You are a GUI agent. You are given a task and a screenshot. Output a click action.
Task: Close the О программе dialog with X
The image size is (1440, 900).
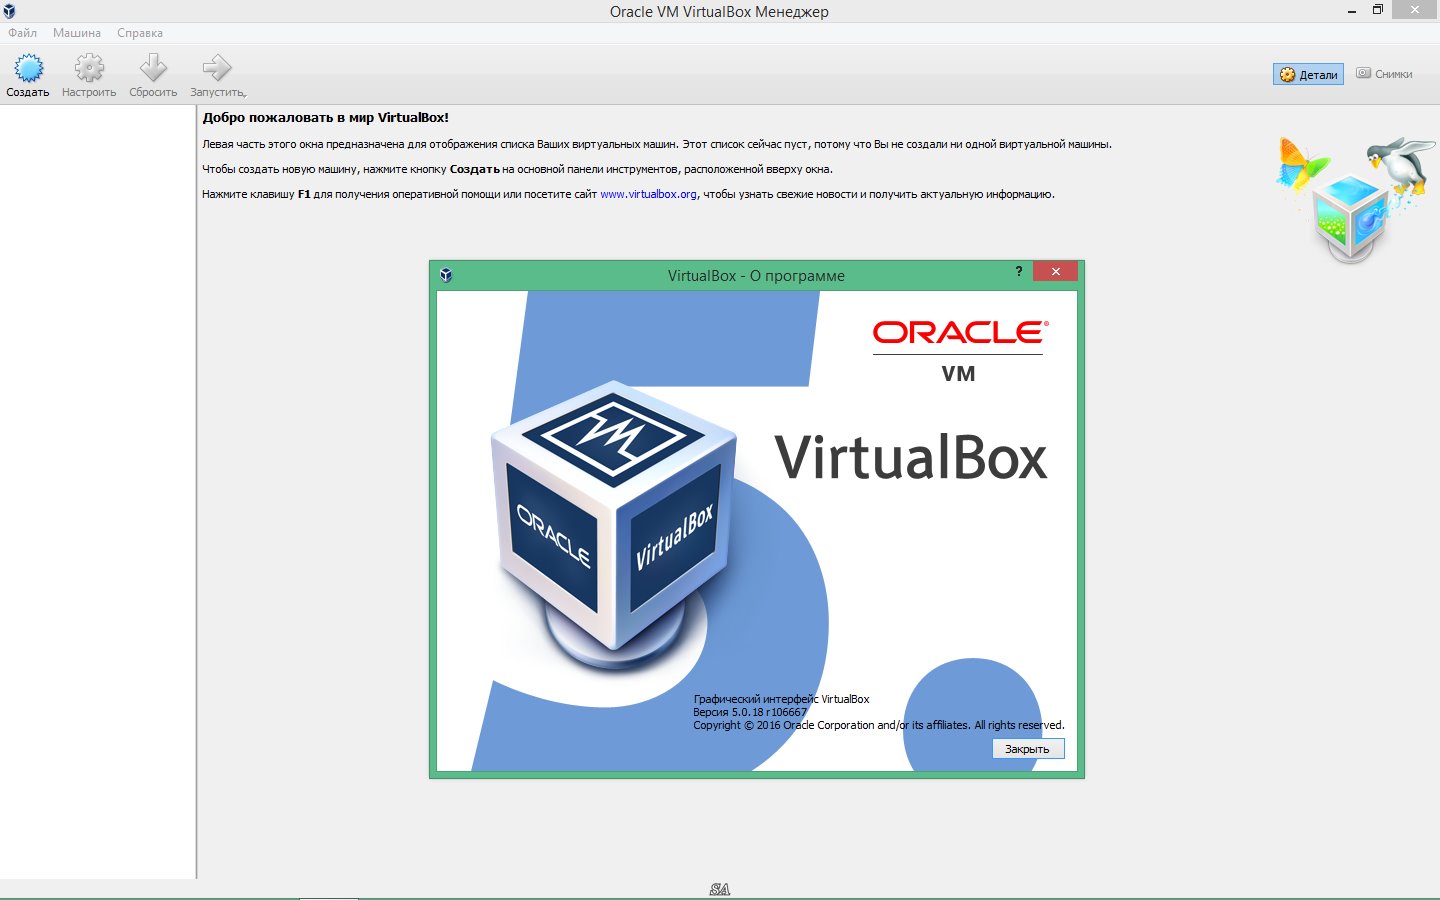(x=1055, y=271)
